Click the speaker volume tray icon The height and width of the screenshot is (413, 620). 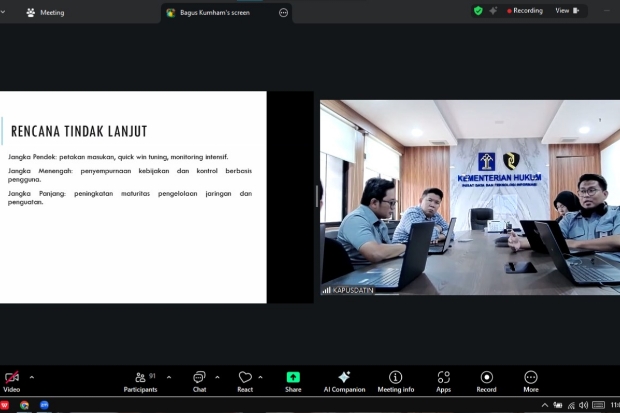[x=583, y=405]
